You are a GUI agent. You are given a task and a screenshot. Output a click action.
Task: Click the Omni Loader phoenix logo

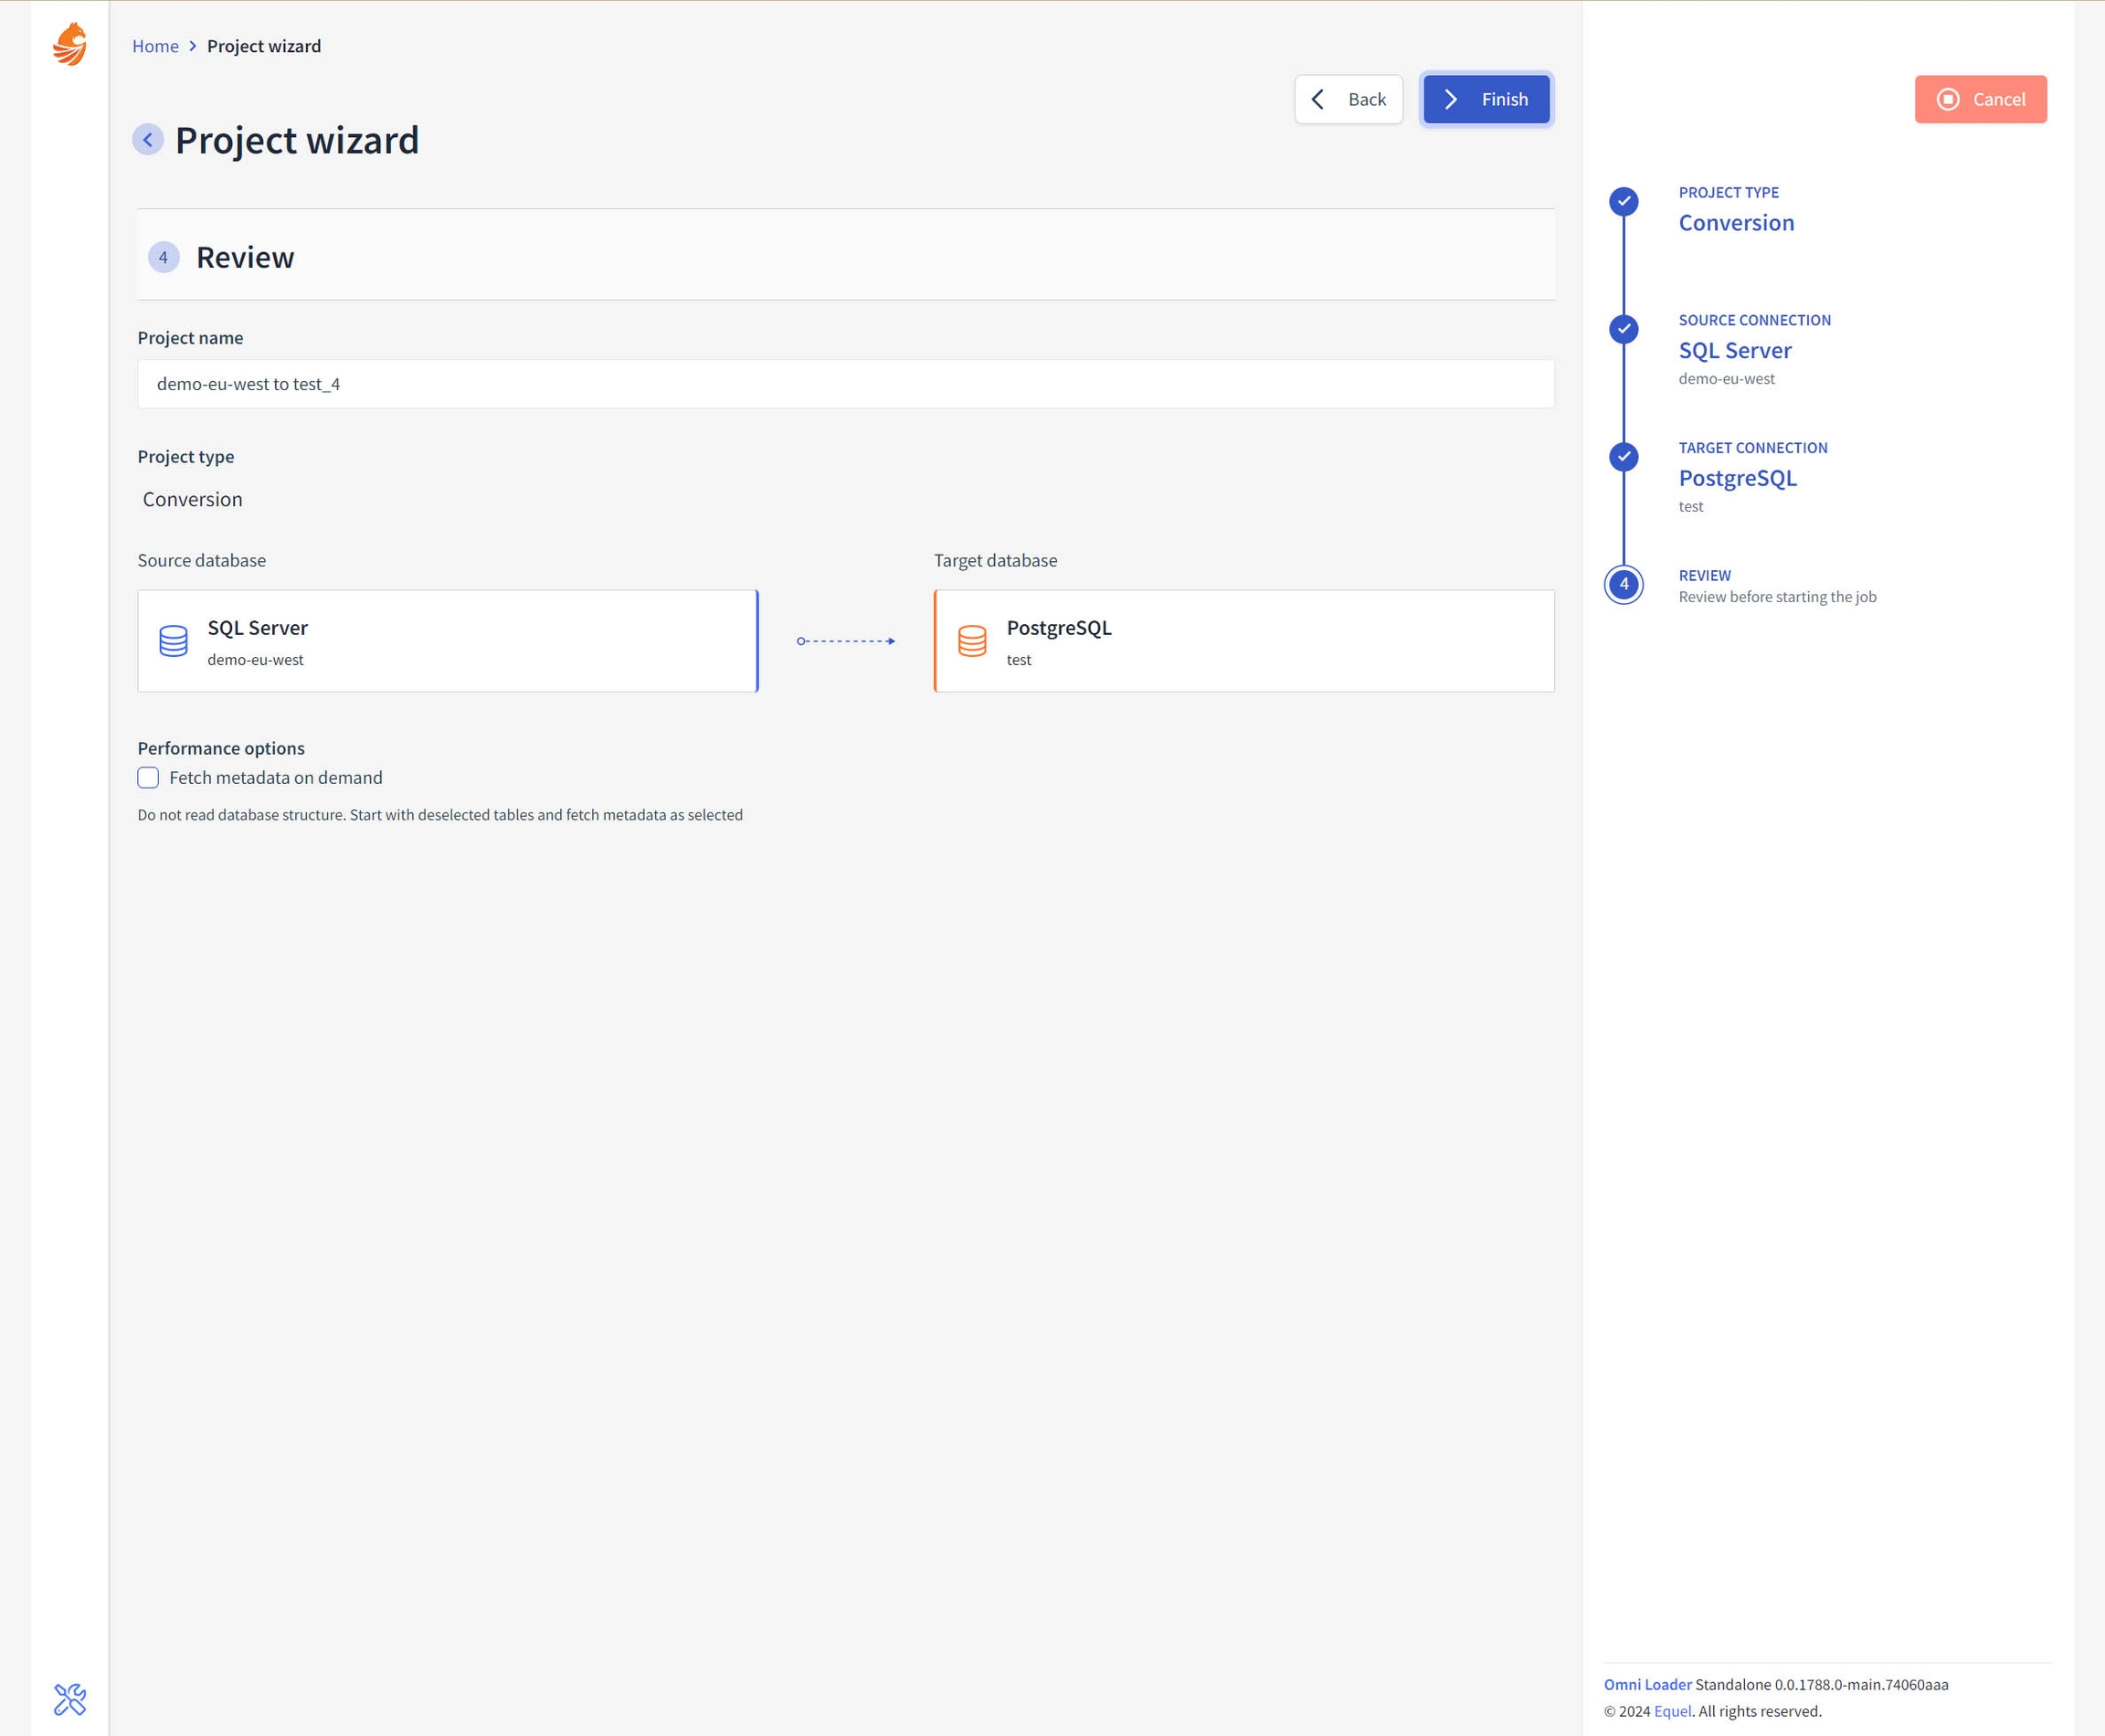pos(70,45)
